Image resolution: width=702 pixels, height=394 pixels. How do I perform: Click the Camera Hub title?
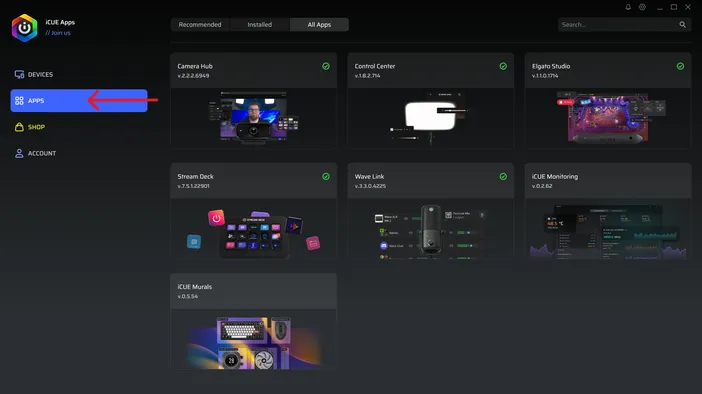(195, 66)
